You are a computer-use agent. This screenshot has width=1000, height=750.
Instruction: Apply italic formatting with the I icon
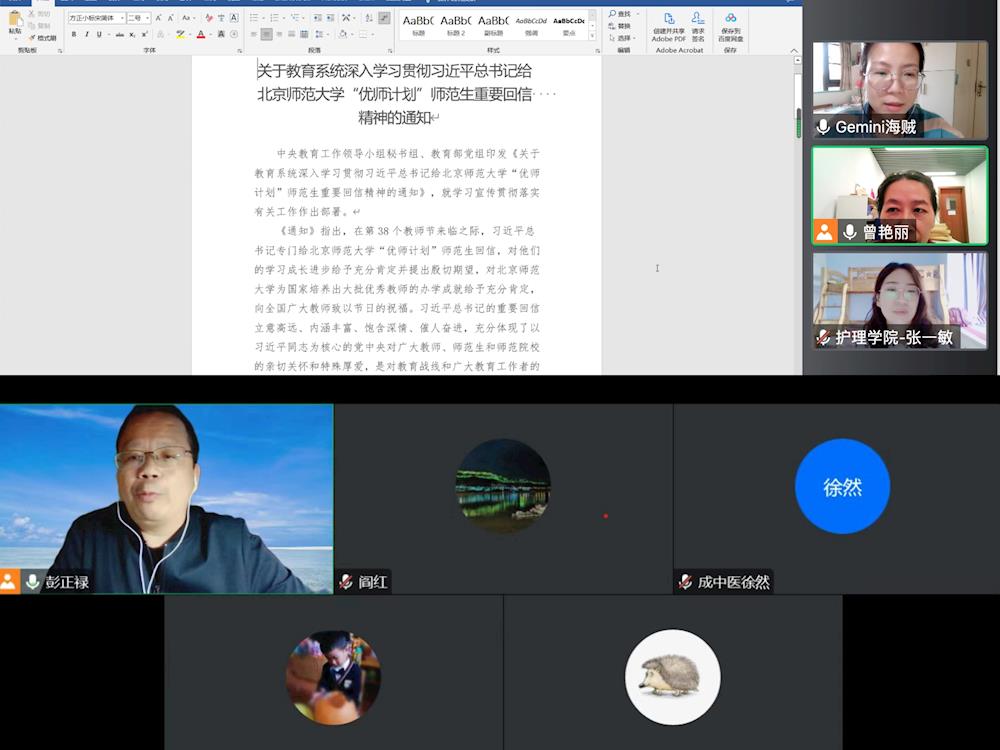coord(87,34)
